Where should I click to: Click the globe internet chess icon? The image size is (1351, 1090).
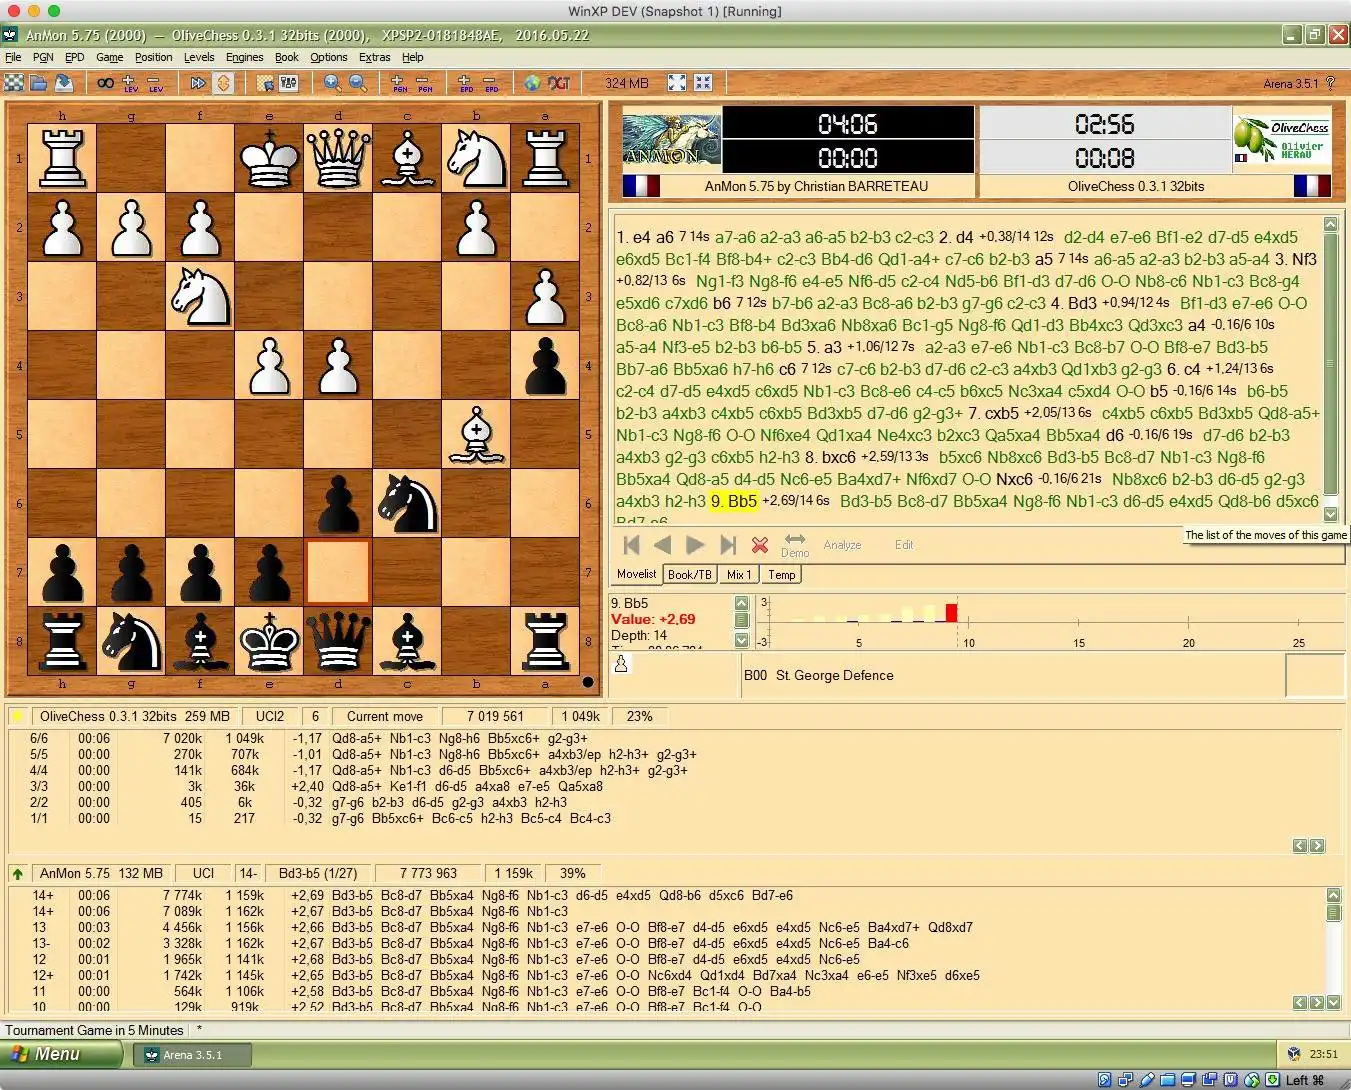click(533, 83)
